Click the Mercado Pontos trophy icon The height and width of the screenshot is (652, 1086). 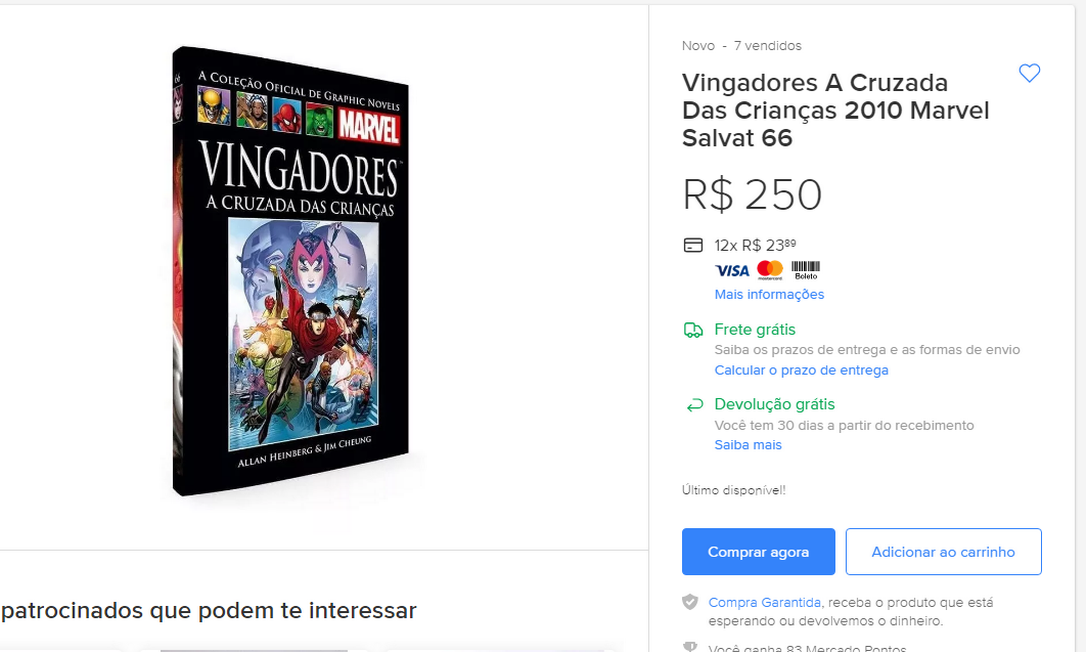[x=690, y=647]
